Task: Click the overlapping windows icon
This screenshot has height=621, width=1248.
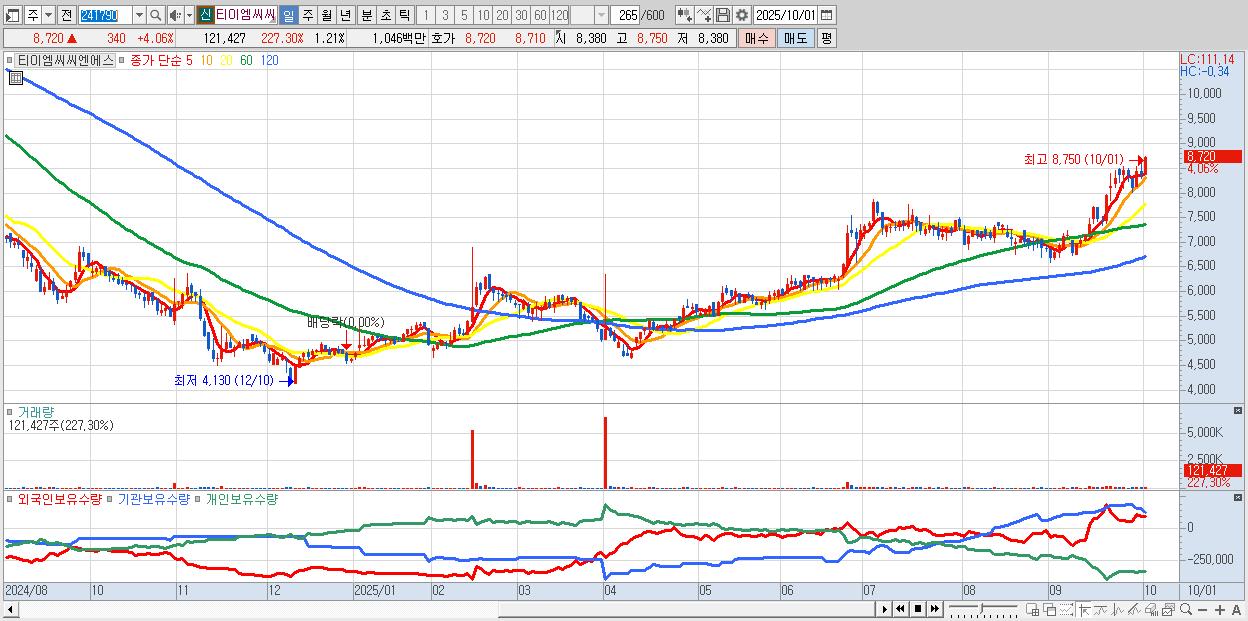Action: [x=1050, y=609]
